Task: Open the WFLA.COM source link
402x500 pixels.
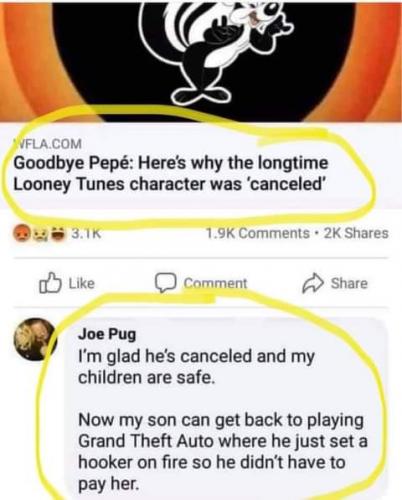Action: (47, 144)
